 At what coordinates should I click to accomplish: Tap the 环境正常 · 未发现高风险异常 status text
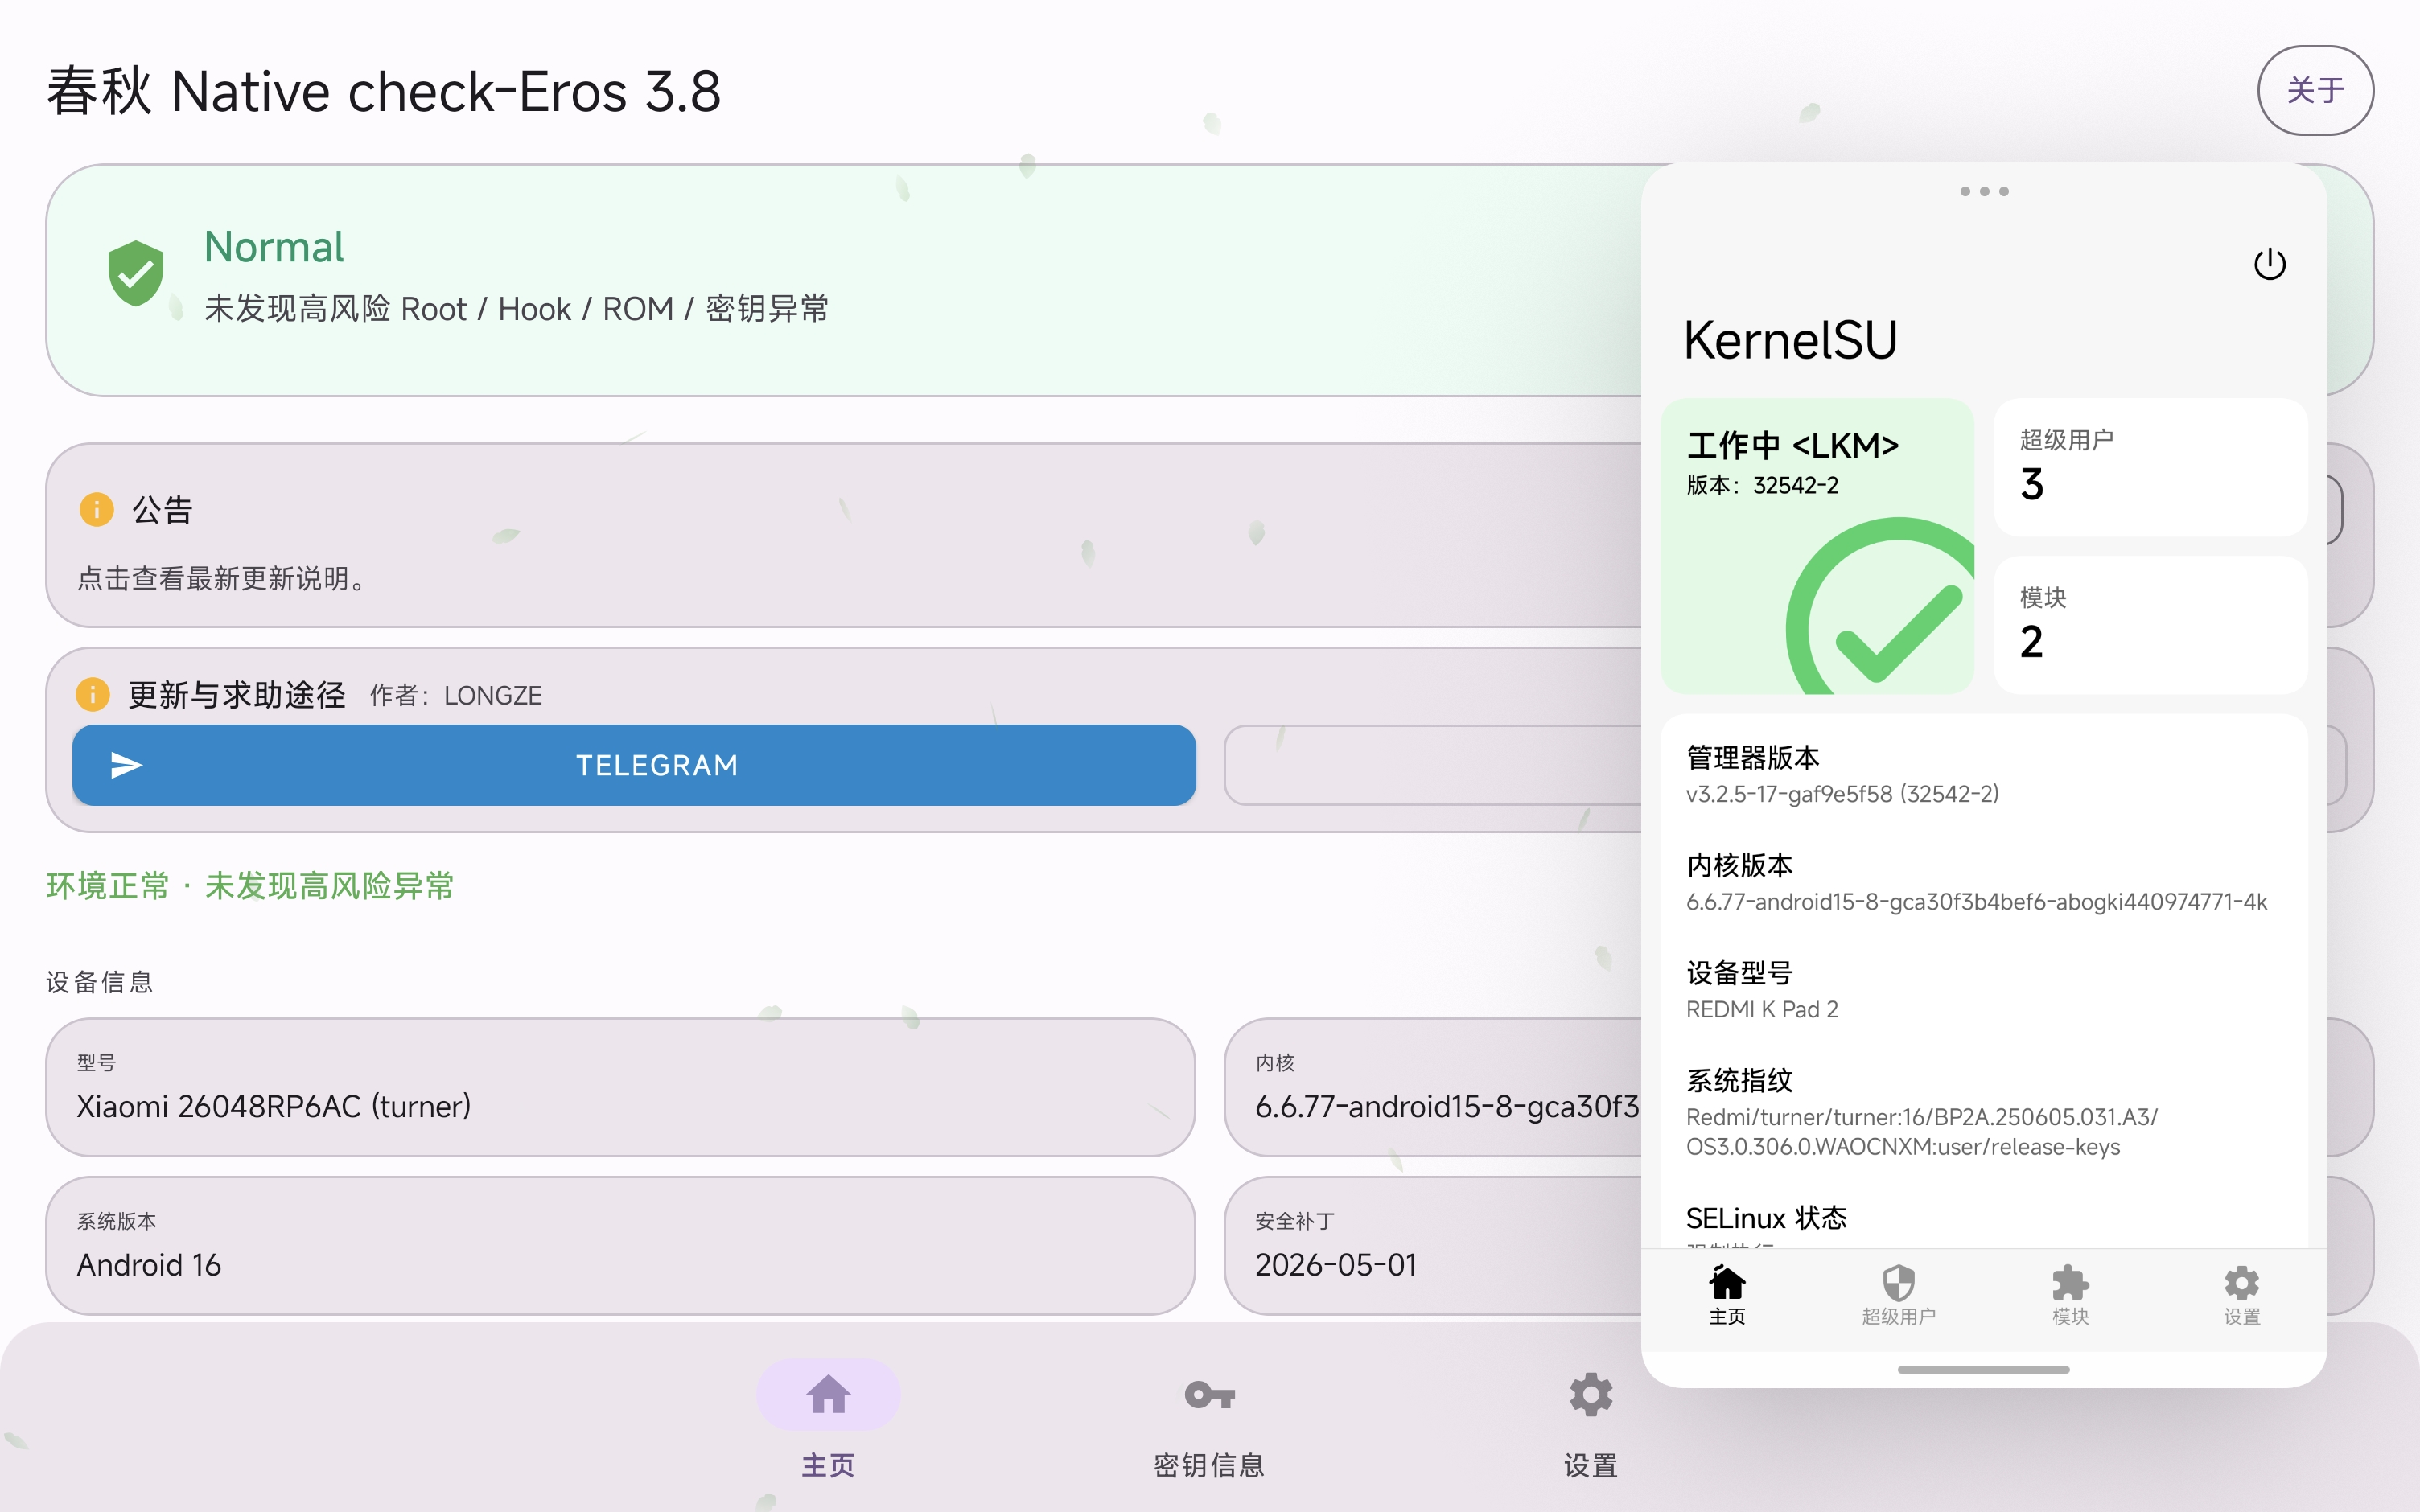tap(250, 886)
